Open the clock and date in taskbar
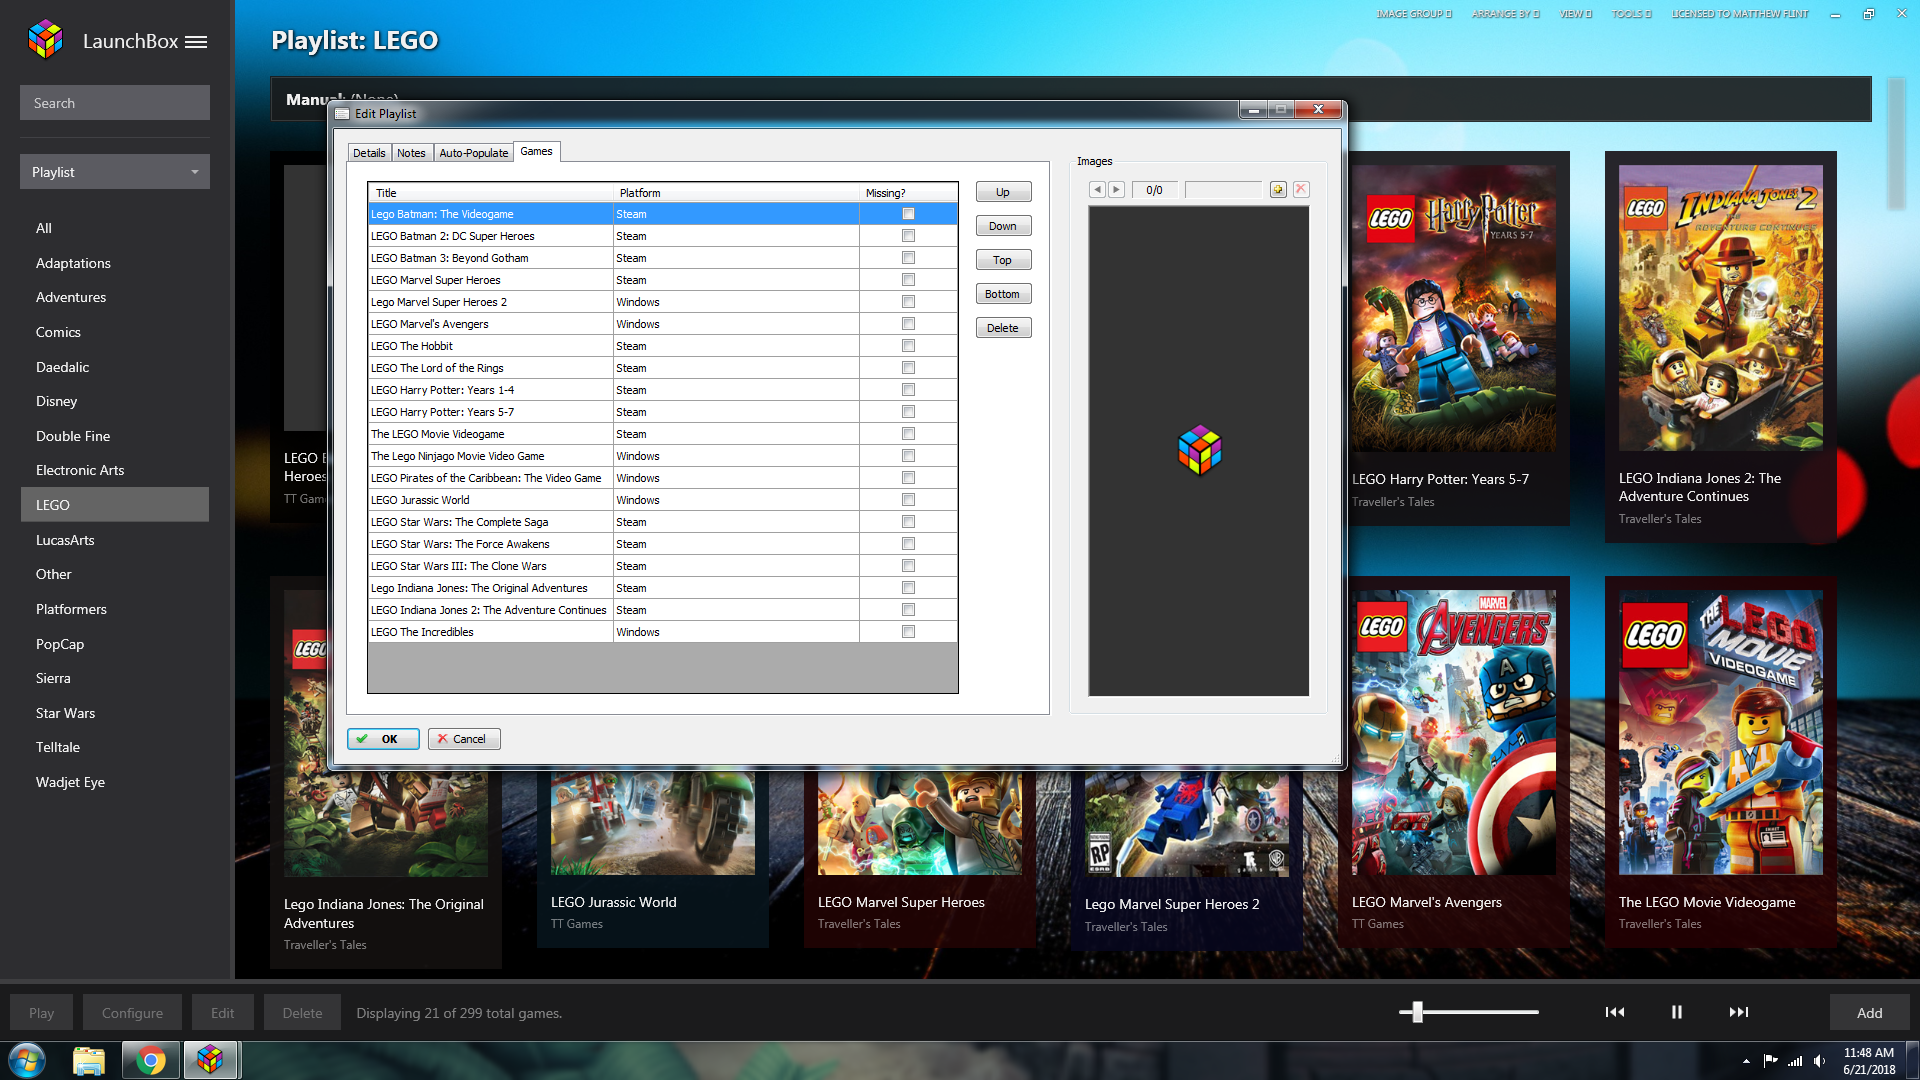The height and width of the screenshot is (1080, 1920). [1869, 1061]
